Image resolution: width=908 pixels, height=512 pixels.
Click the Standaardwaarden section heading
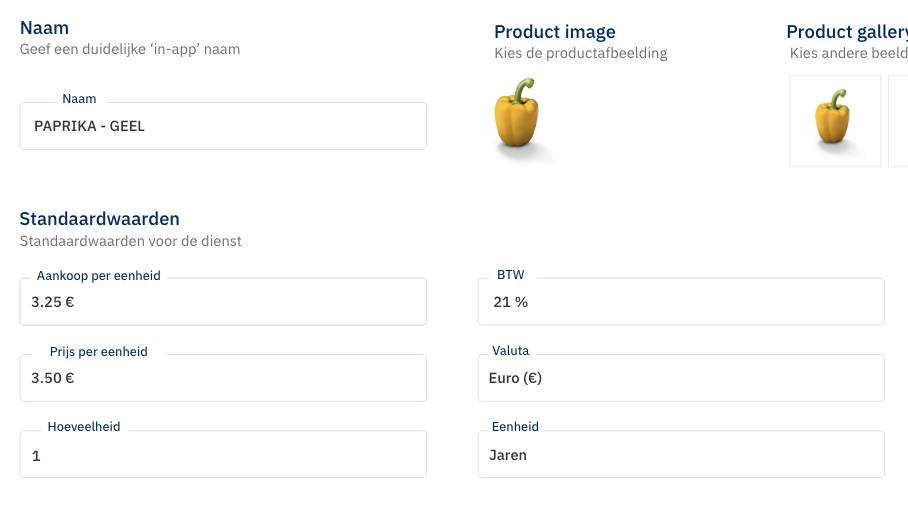100,219
